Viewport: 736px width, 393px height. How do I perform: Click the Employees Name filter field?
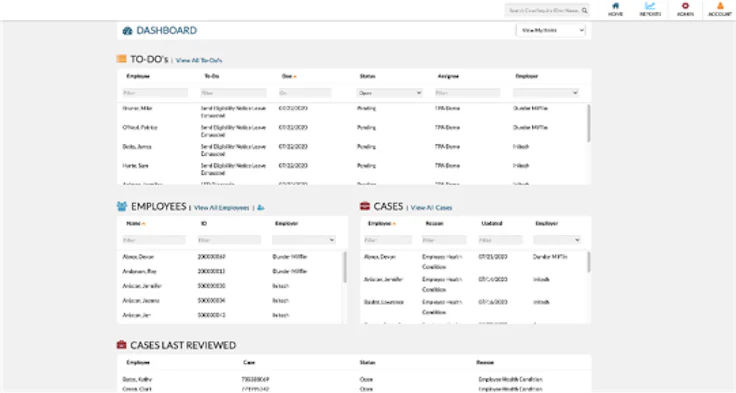pyautogui.click(x=154, y=240)
